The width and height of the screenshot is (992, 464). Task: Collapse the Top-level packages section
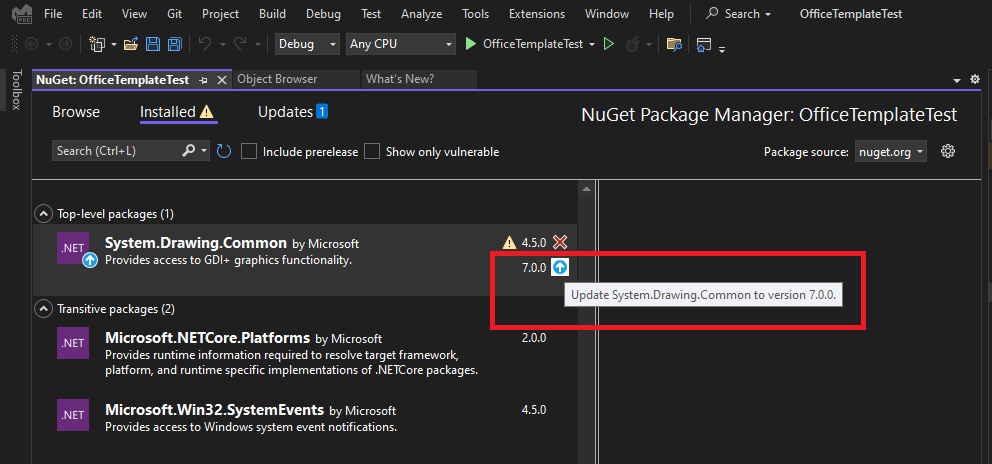[x=43, y=214]
